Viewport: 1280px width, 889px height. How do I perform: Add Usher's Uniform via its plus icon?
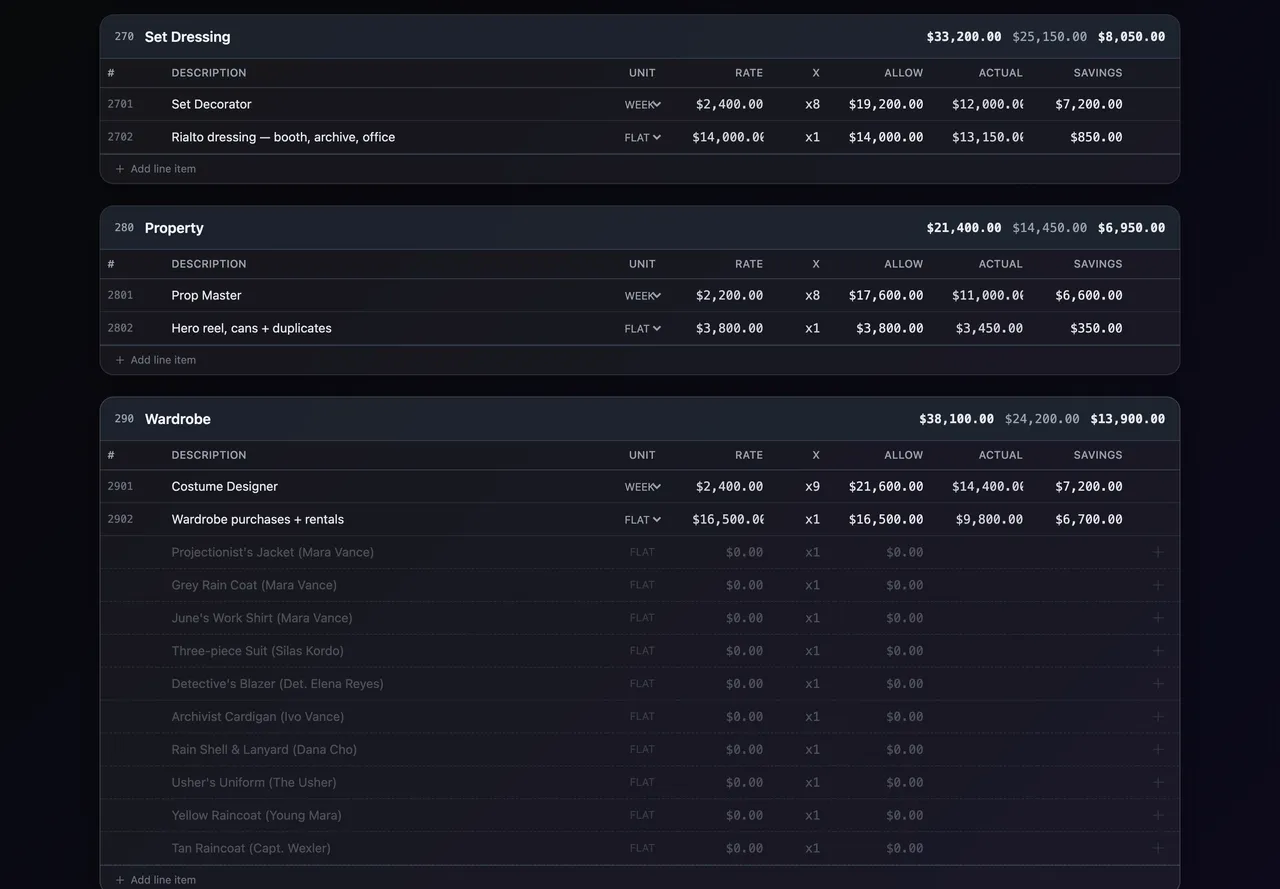click(1158, 782)
